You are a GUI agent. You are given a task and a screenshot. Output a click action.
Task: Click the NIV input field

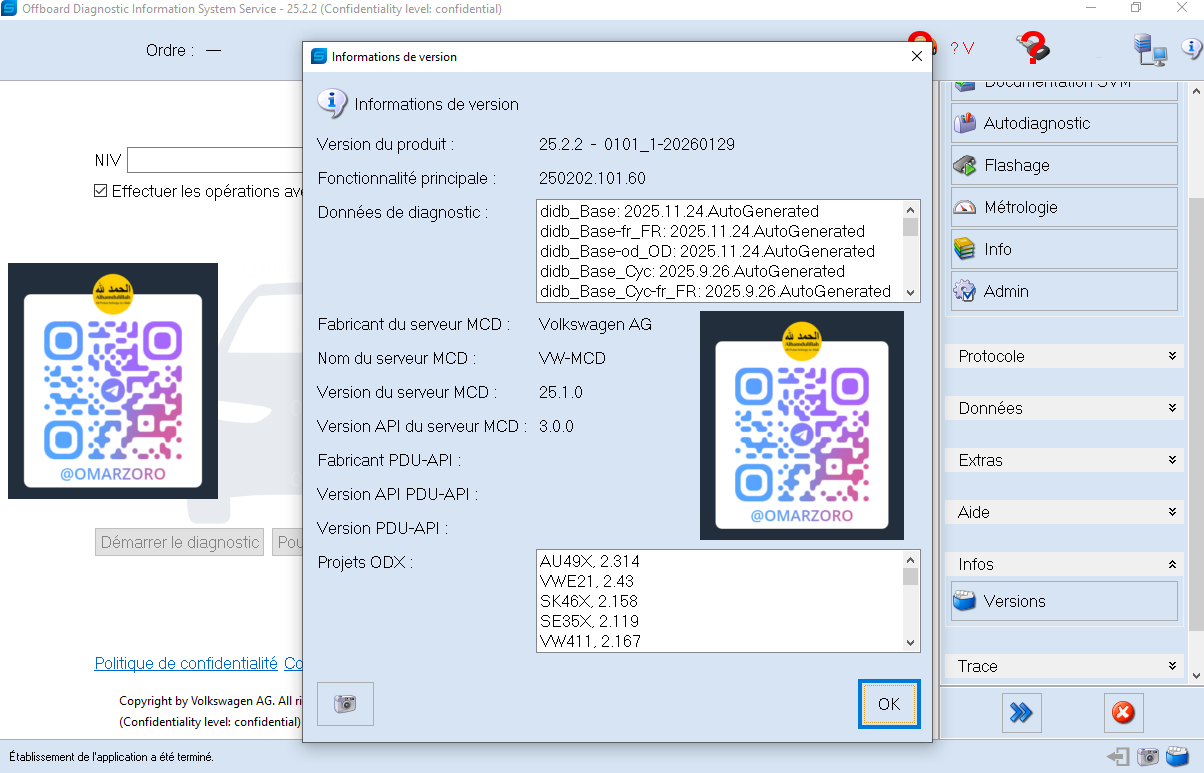click(x=215, y=160)
